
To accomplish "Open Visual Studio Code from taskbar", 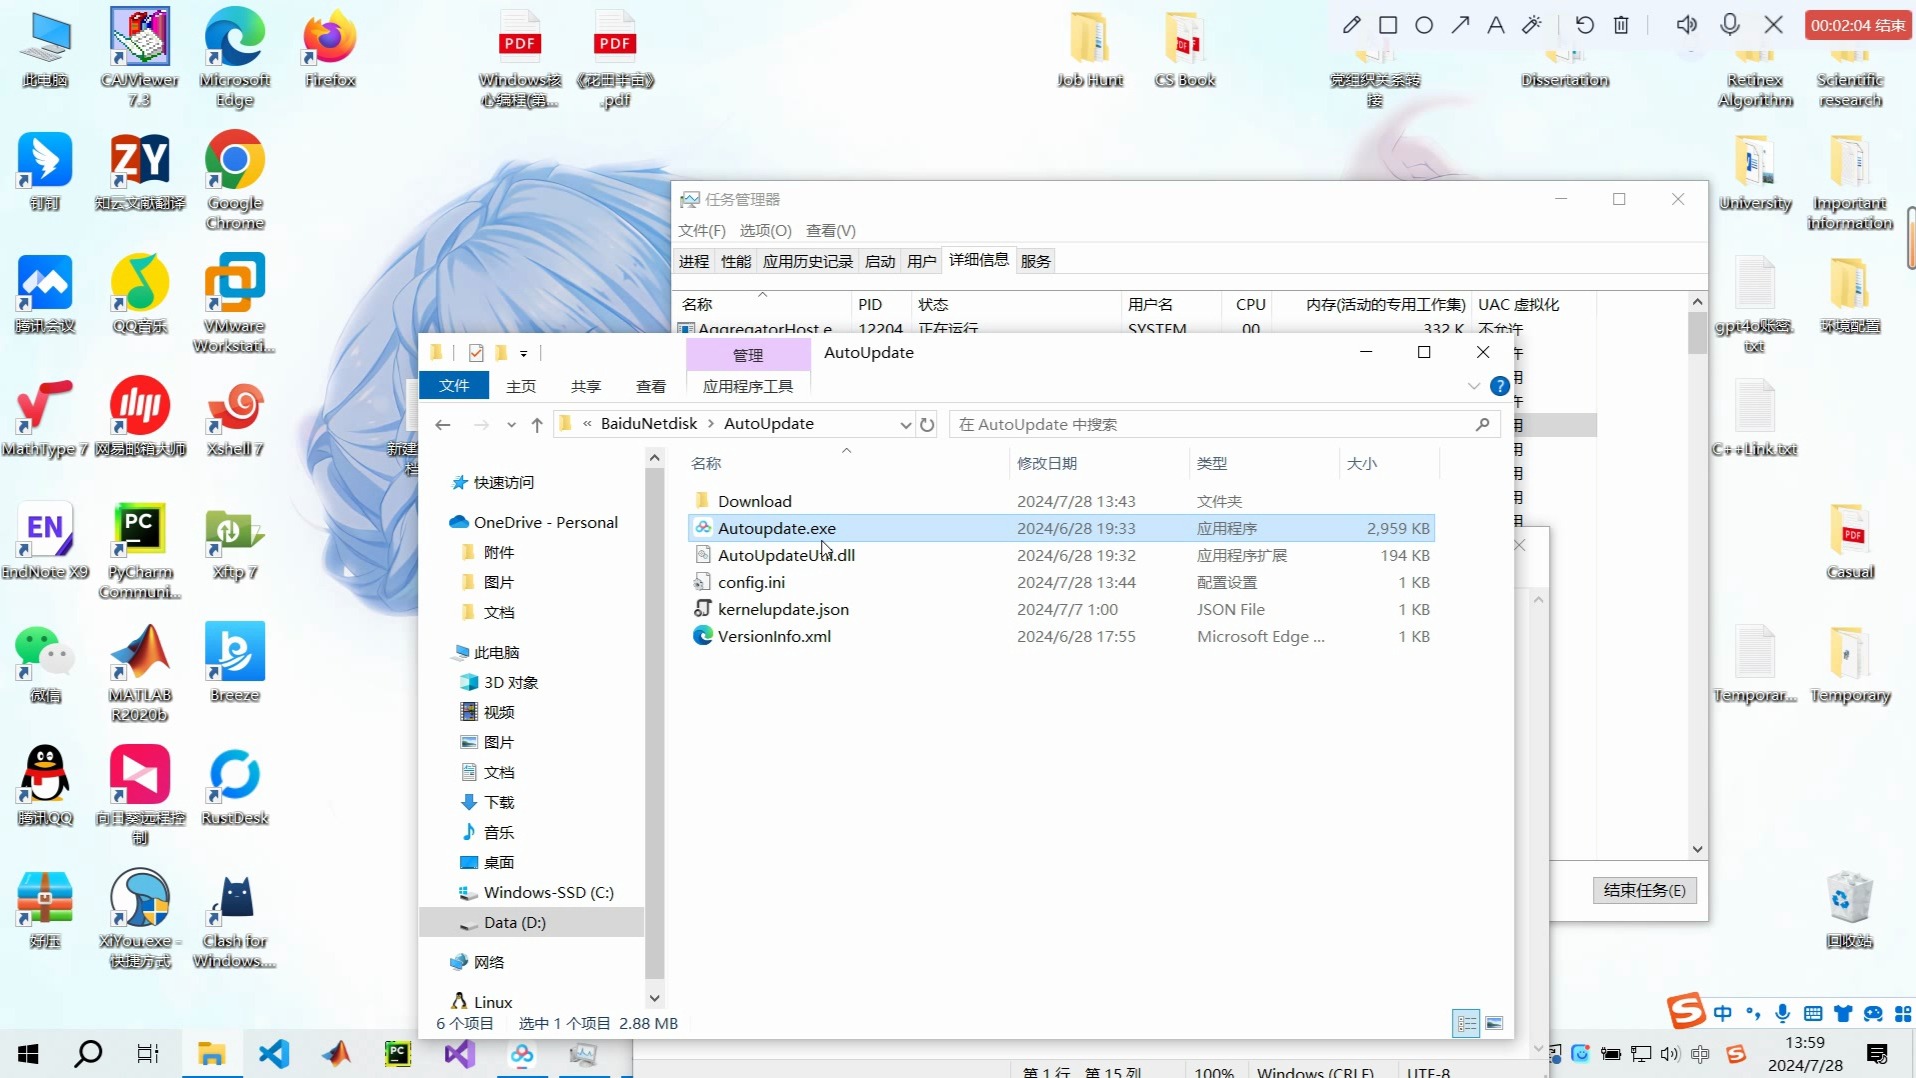I will tap(273, 1053).
